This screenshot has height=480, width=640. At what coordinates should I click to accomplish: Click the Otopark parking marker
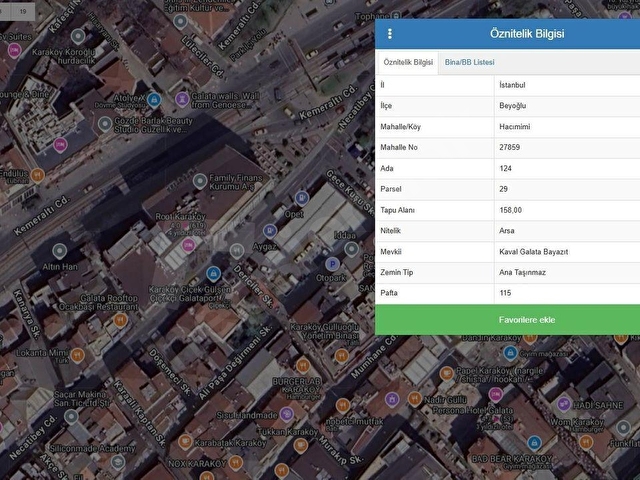(332, 264)
